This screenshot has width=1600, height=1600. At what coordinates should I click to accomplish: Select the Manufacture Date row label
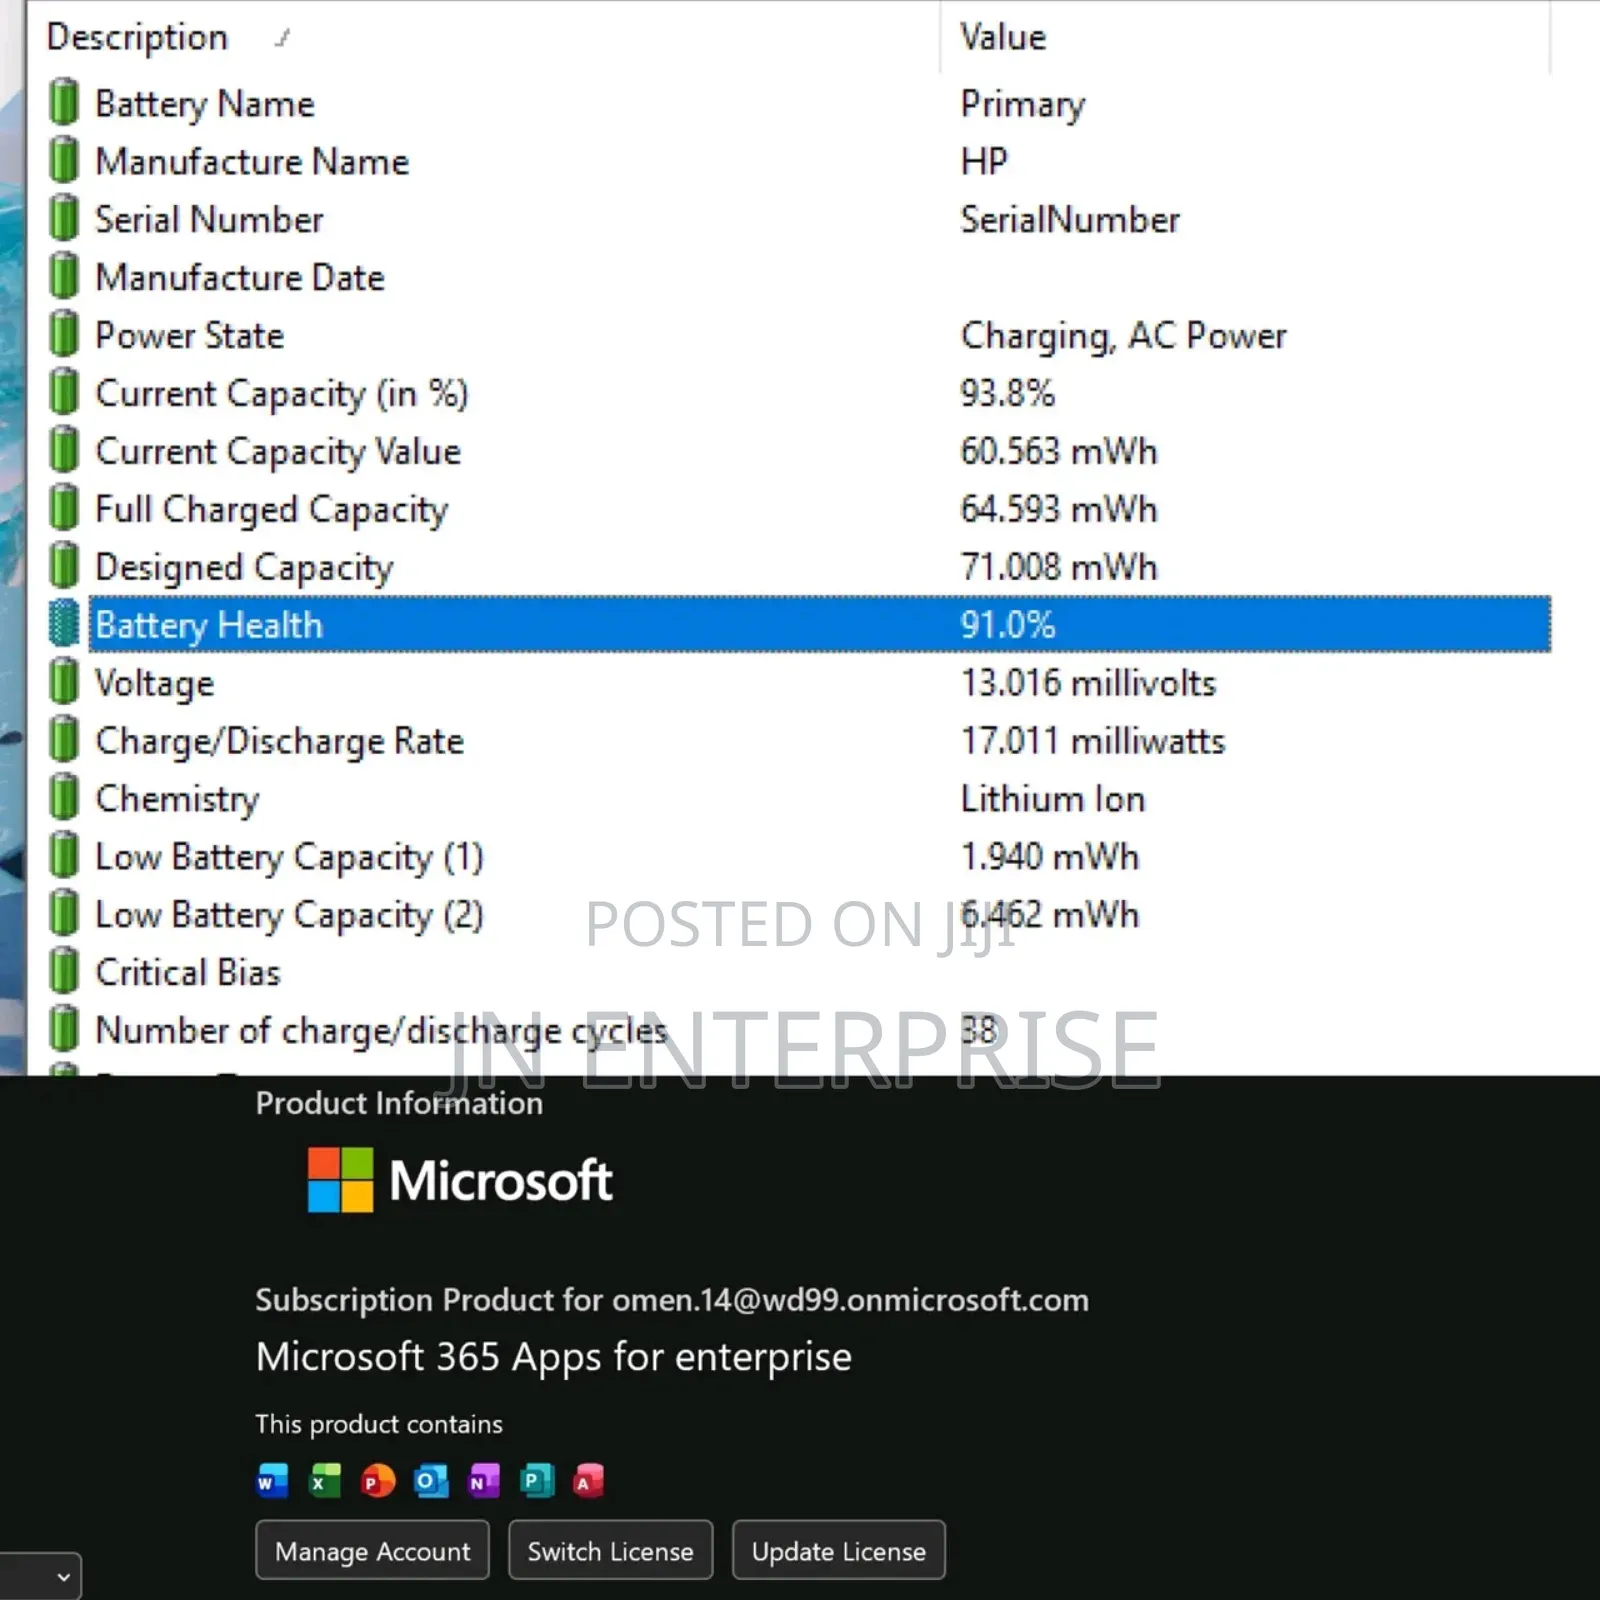pyautogui.click(x=240, y=277)
